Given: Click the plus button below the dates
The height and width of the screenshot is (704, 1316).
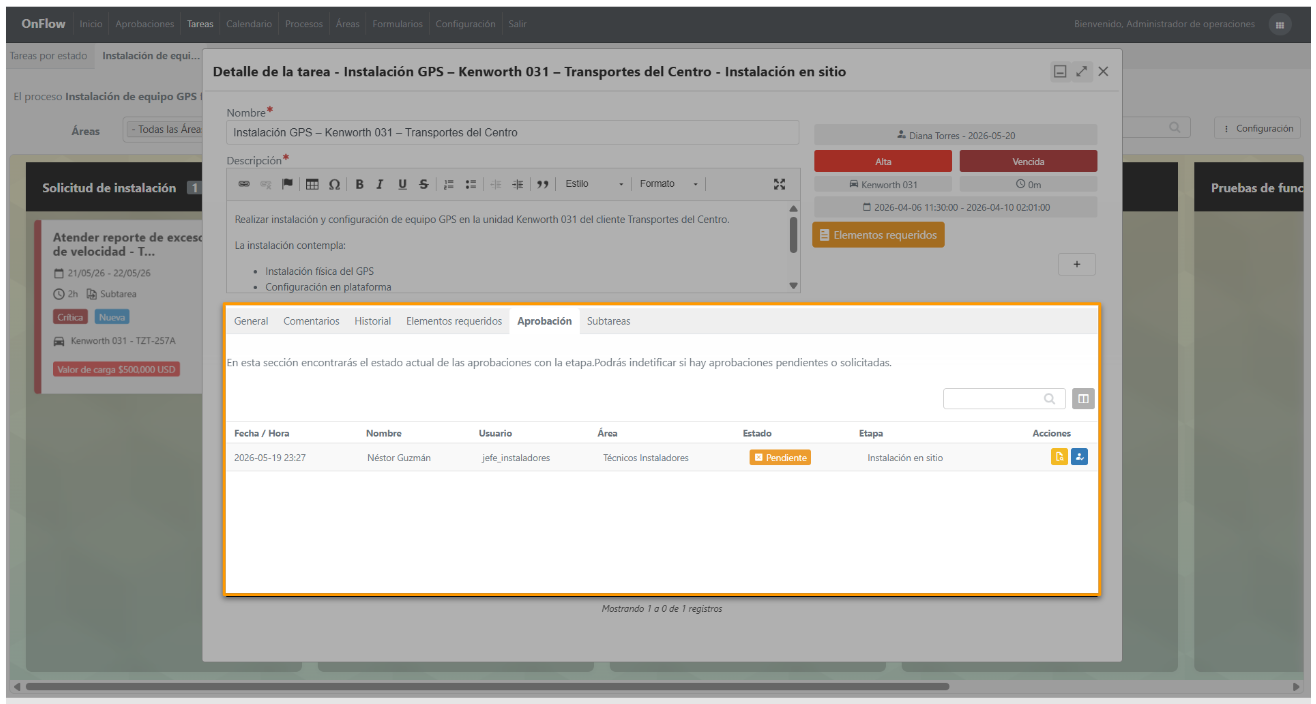Looking at the screenshot, I should pyautogui.click(x=1077, y=264).
